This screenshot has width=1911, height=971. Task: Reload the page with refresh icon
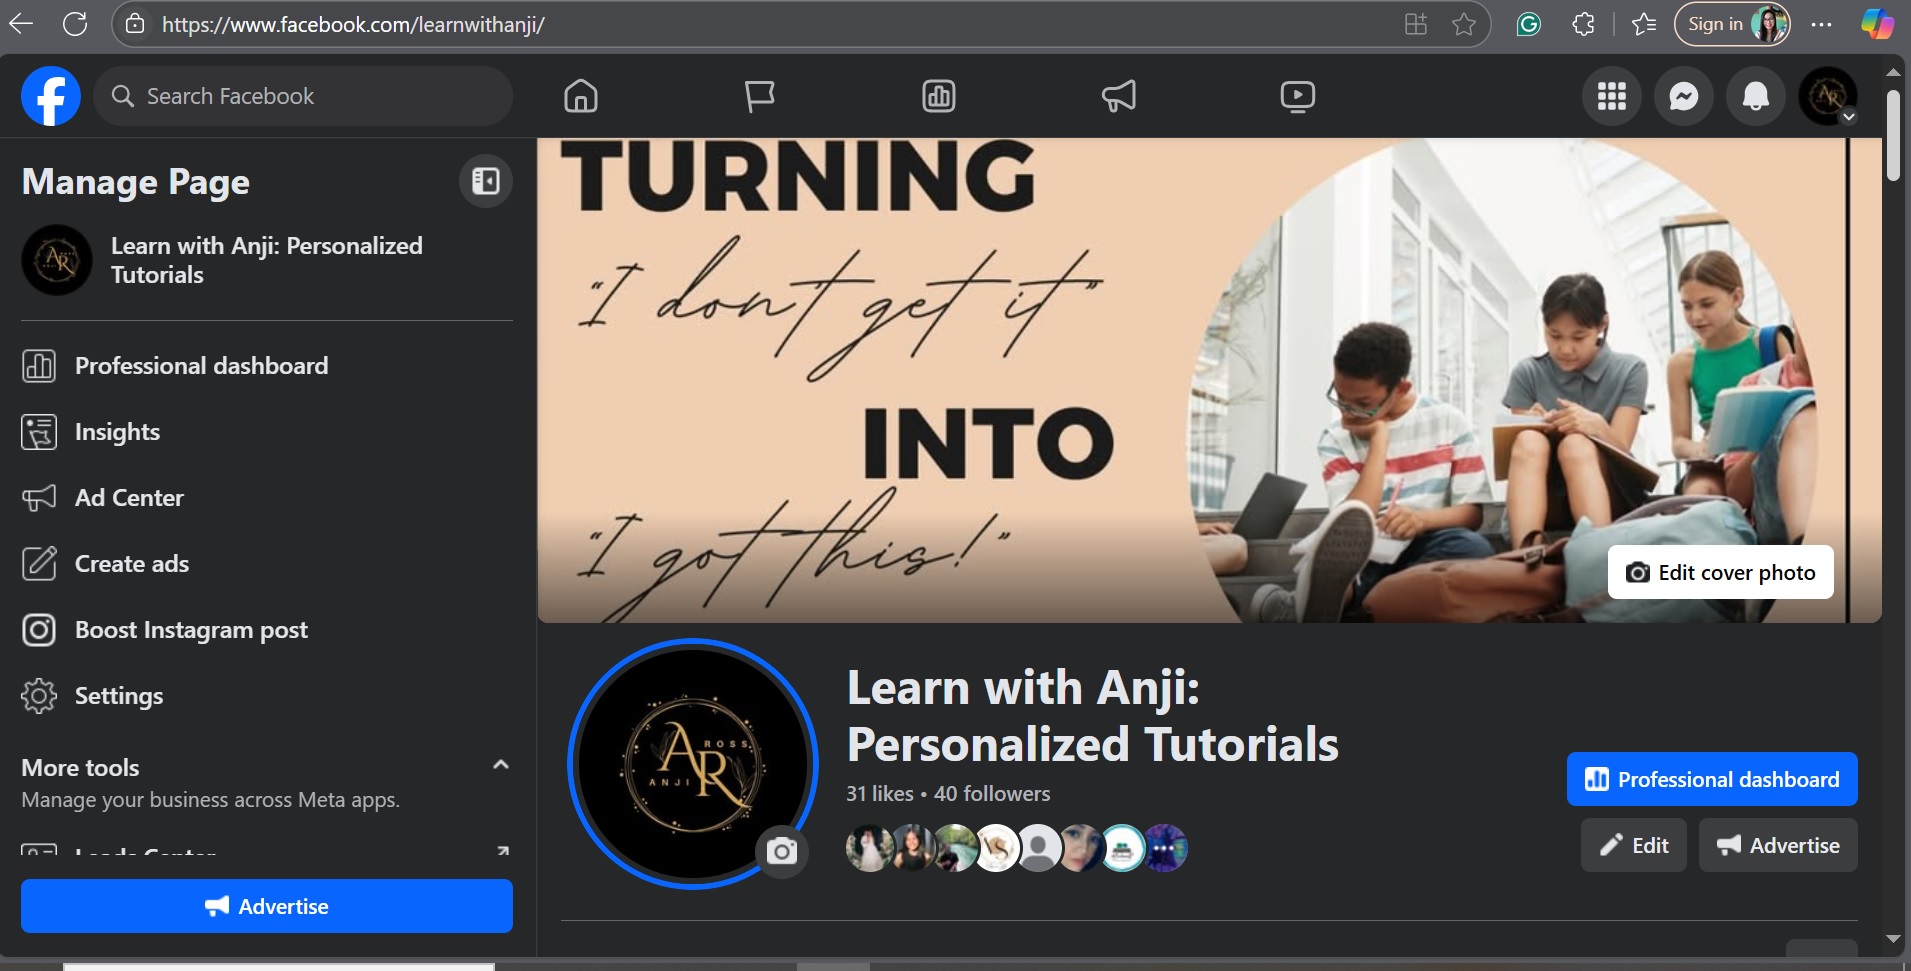75,24
